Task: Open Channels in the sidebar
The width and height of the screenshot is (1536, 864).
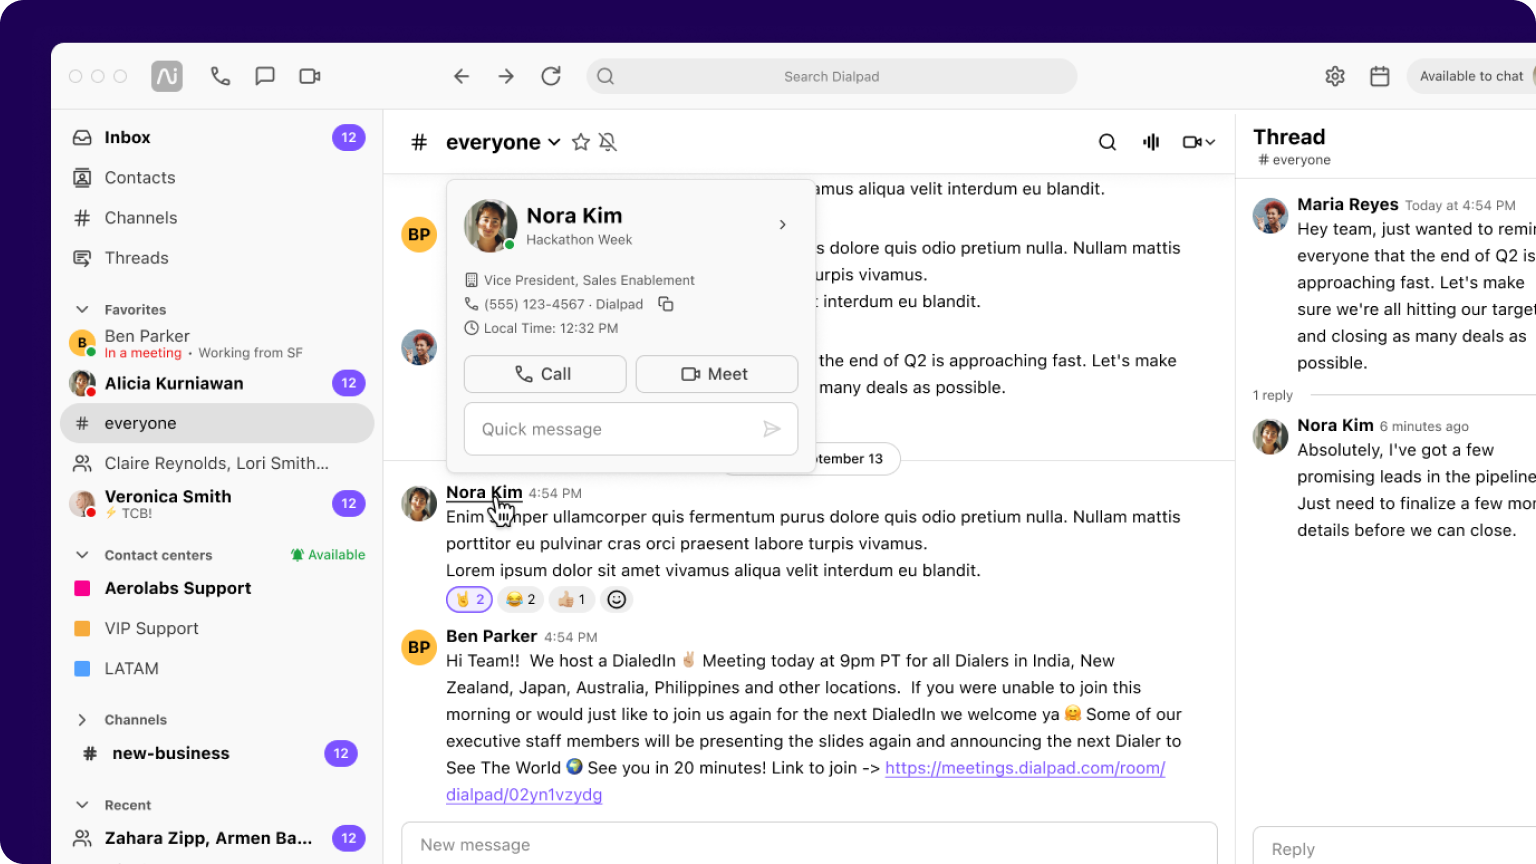Action: [217, 218]
